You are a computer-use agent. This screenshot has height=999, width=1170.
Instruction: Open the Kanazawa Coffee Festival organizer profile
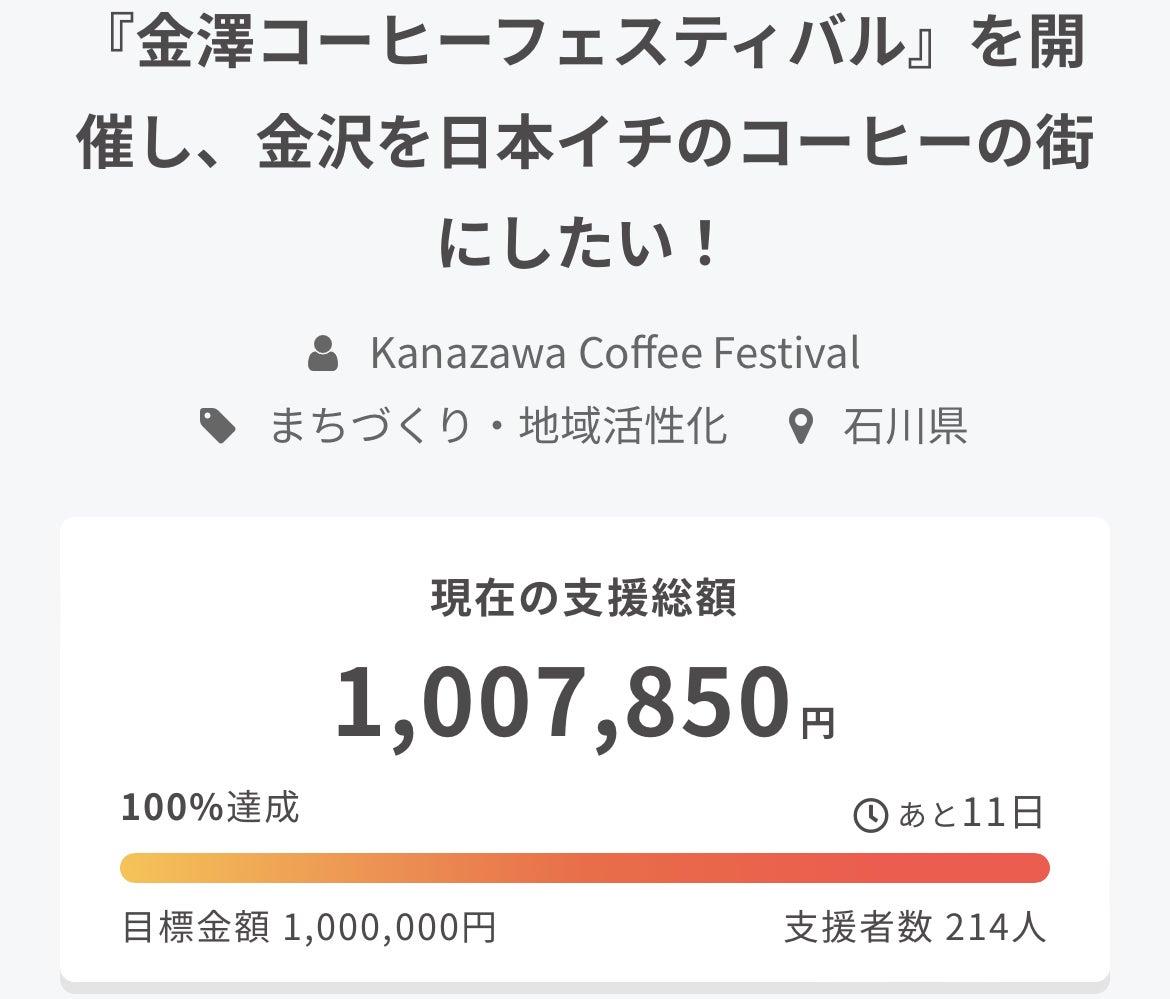click(614, 353)
